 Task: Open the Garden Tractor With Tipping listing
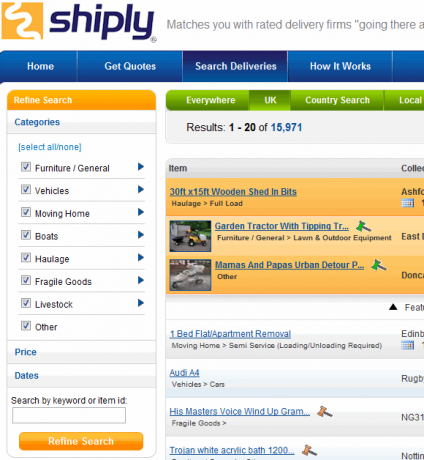point(282,226)
